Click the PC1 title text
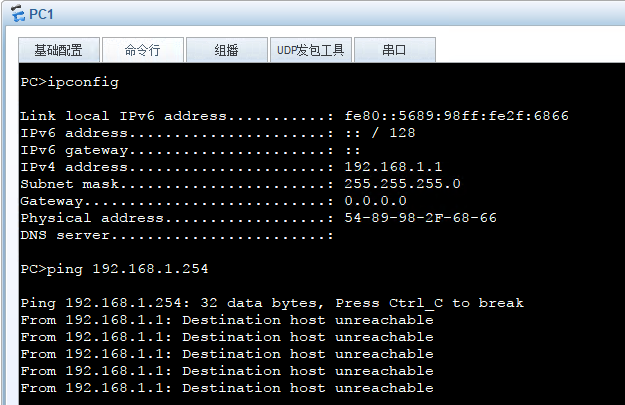This screenshot has width=625, height=405. (x=41, y=14)
